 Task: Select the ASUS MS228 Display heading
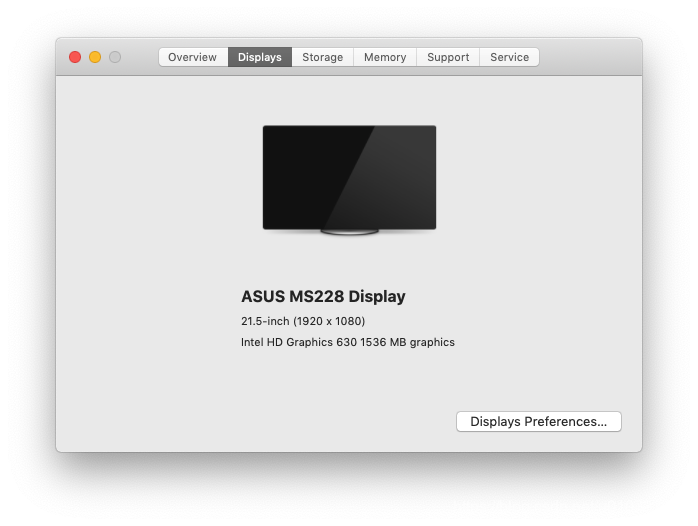coord(323,296)
